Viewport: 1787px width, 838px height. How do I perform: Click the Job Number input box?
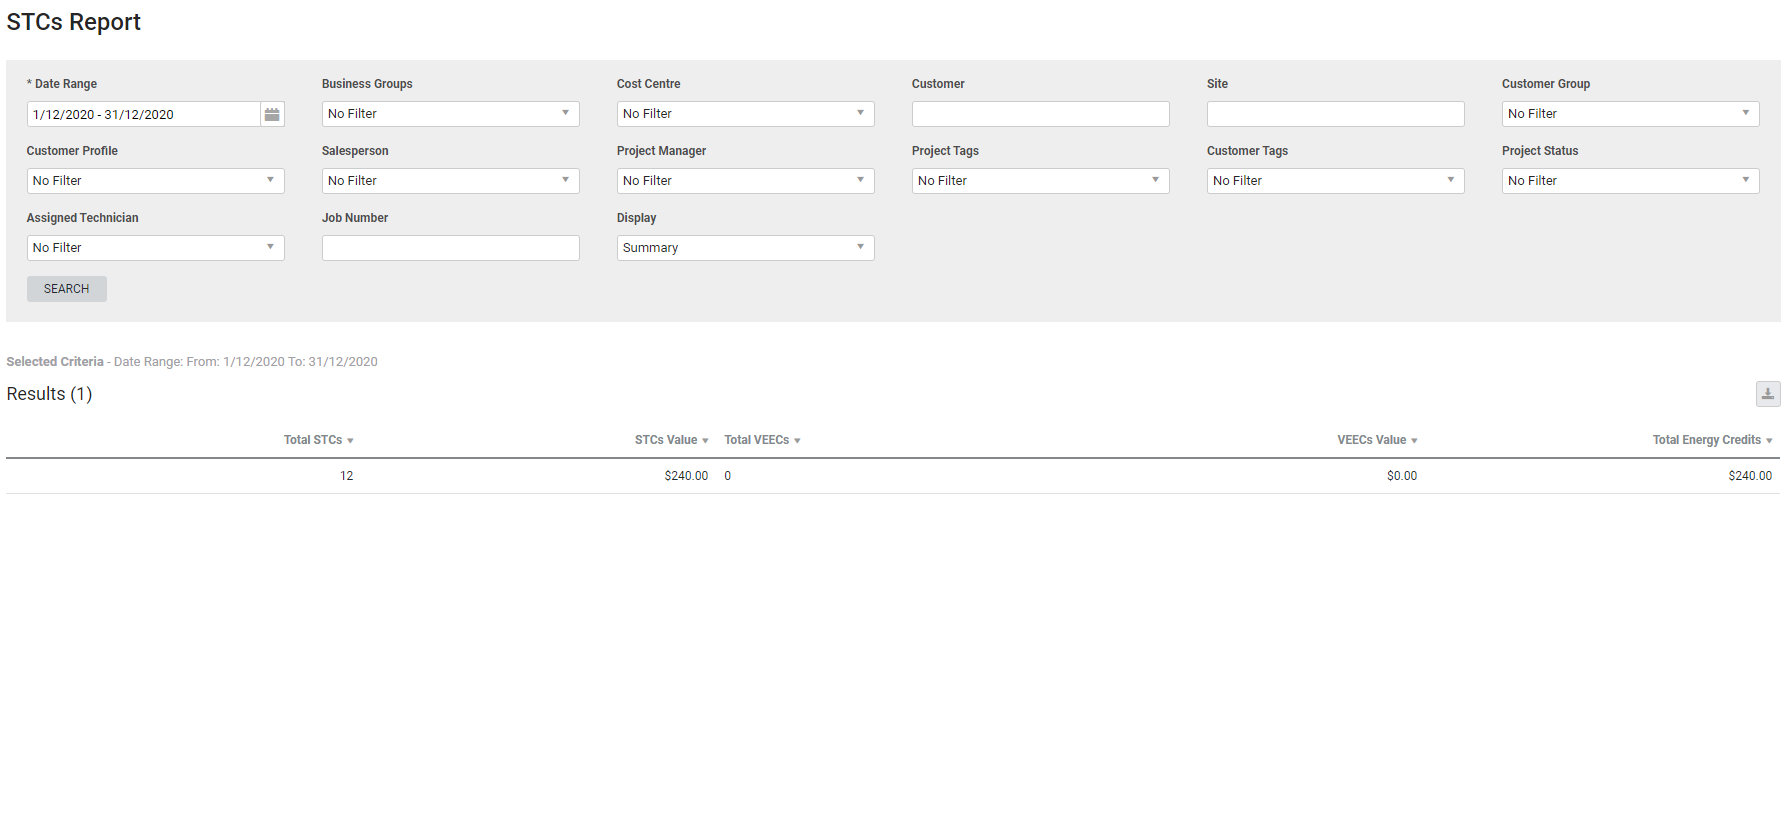pos(450,248)
